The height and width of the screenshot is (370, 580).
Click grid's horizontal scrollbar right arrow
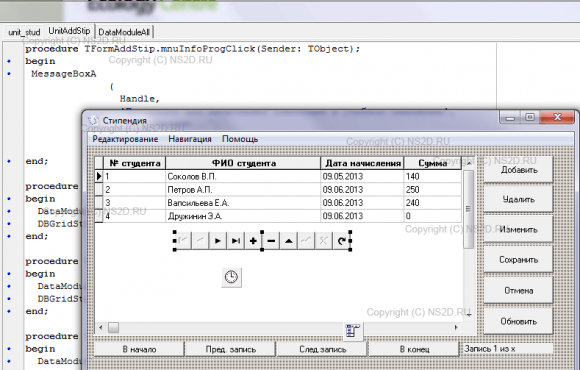[456, 327]
